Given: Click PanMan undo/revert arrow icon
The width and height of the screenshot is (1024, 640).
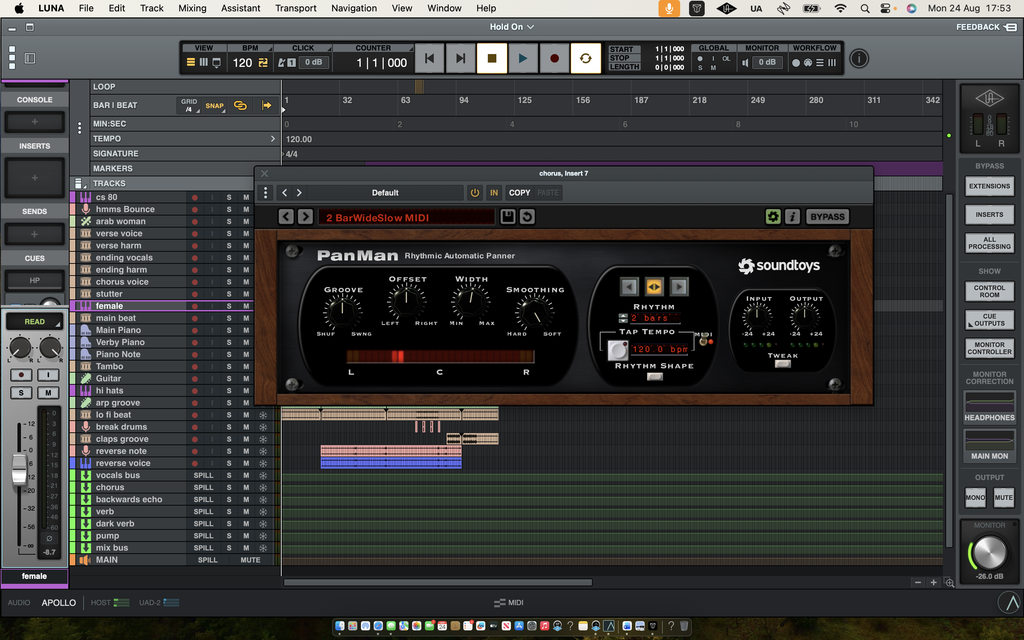Looking at the screenshot, I should coord(527,217).
